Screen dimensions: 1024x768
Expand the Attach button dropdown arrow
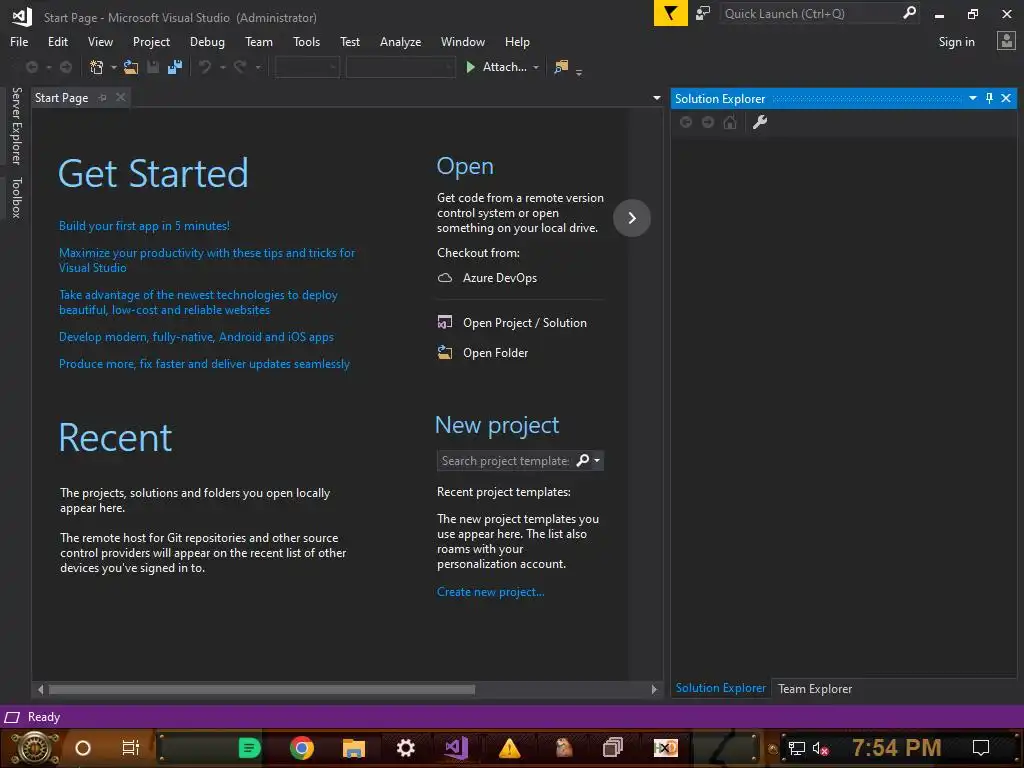pos(536,67)
